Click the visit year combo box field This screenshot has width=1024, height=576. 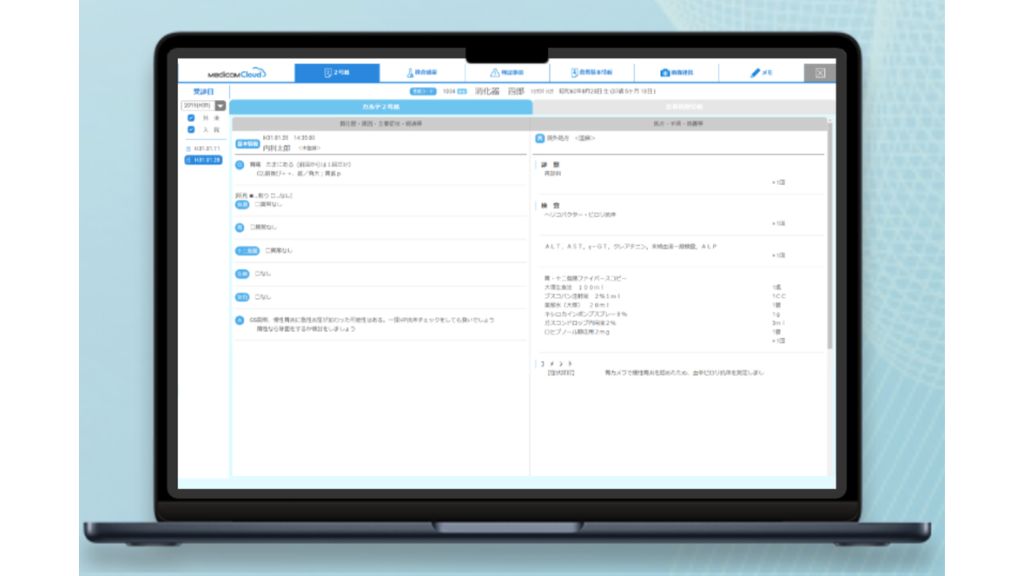click(x=196, y=105)
